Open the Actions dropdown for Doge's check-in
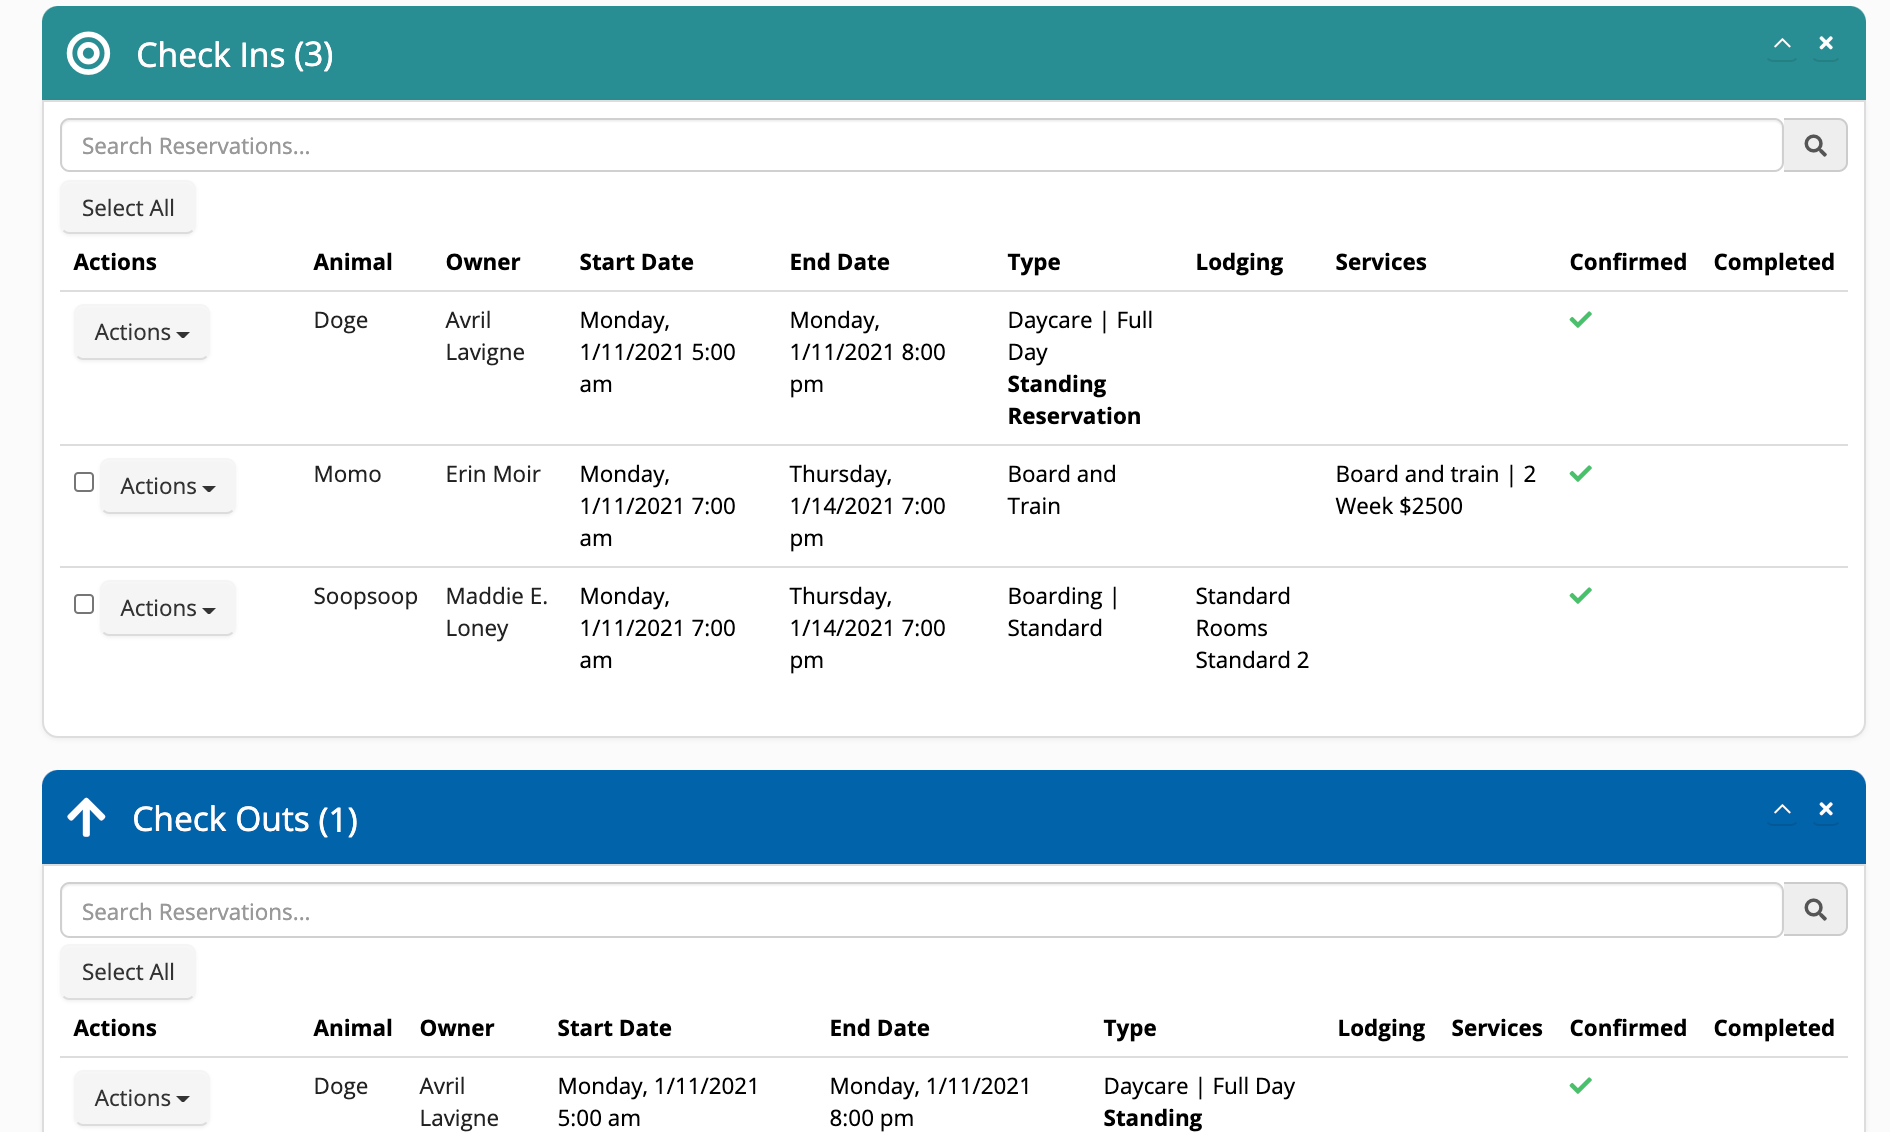This screenshot has height=1132, width=1890. [x=141, y=331]
